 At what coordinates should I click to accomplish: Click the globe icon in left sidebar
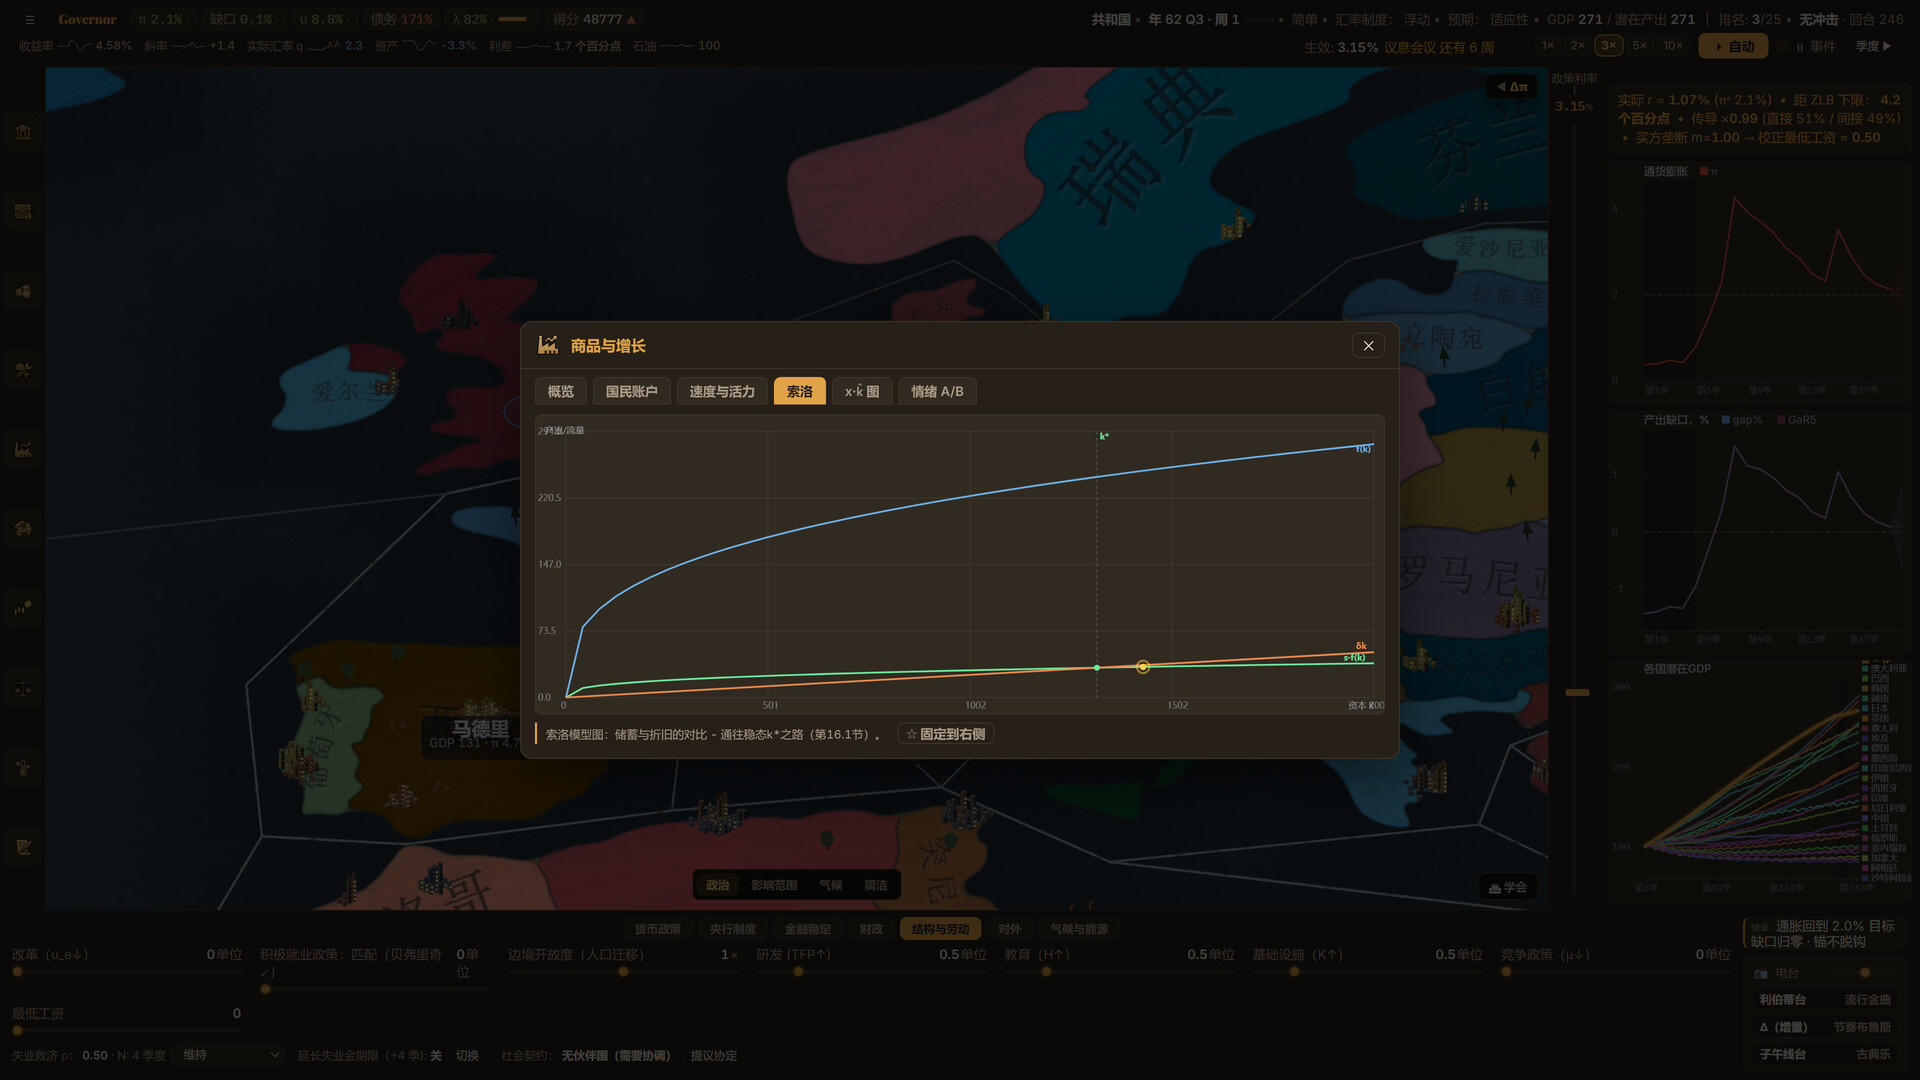pos(23,529)
